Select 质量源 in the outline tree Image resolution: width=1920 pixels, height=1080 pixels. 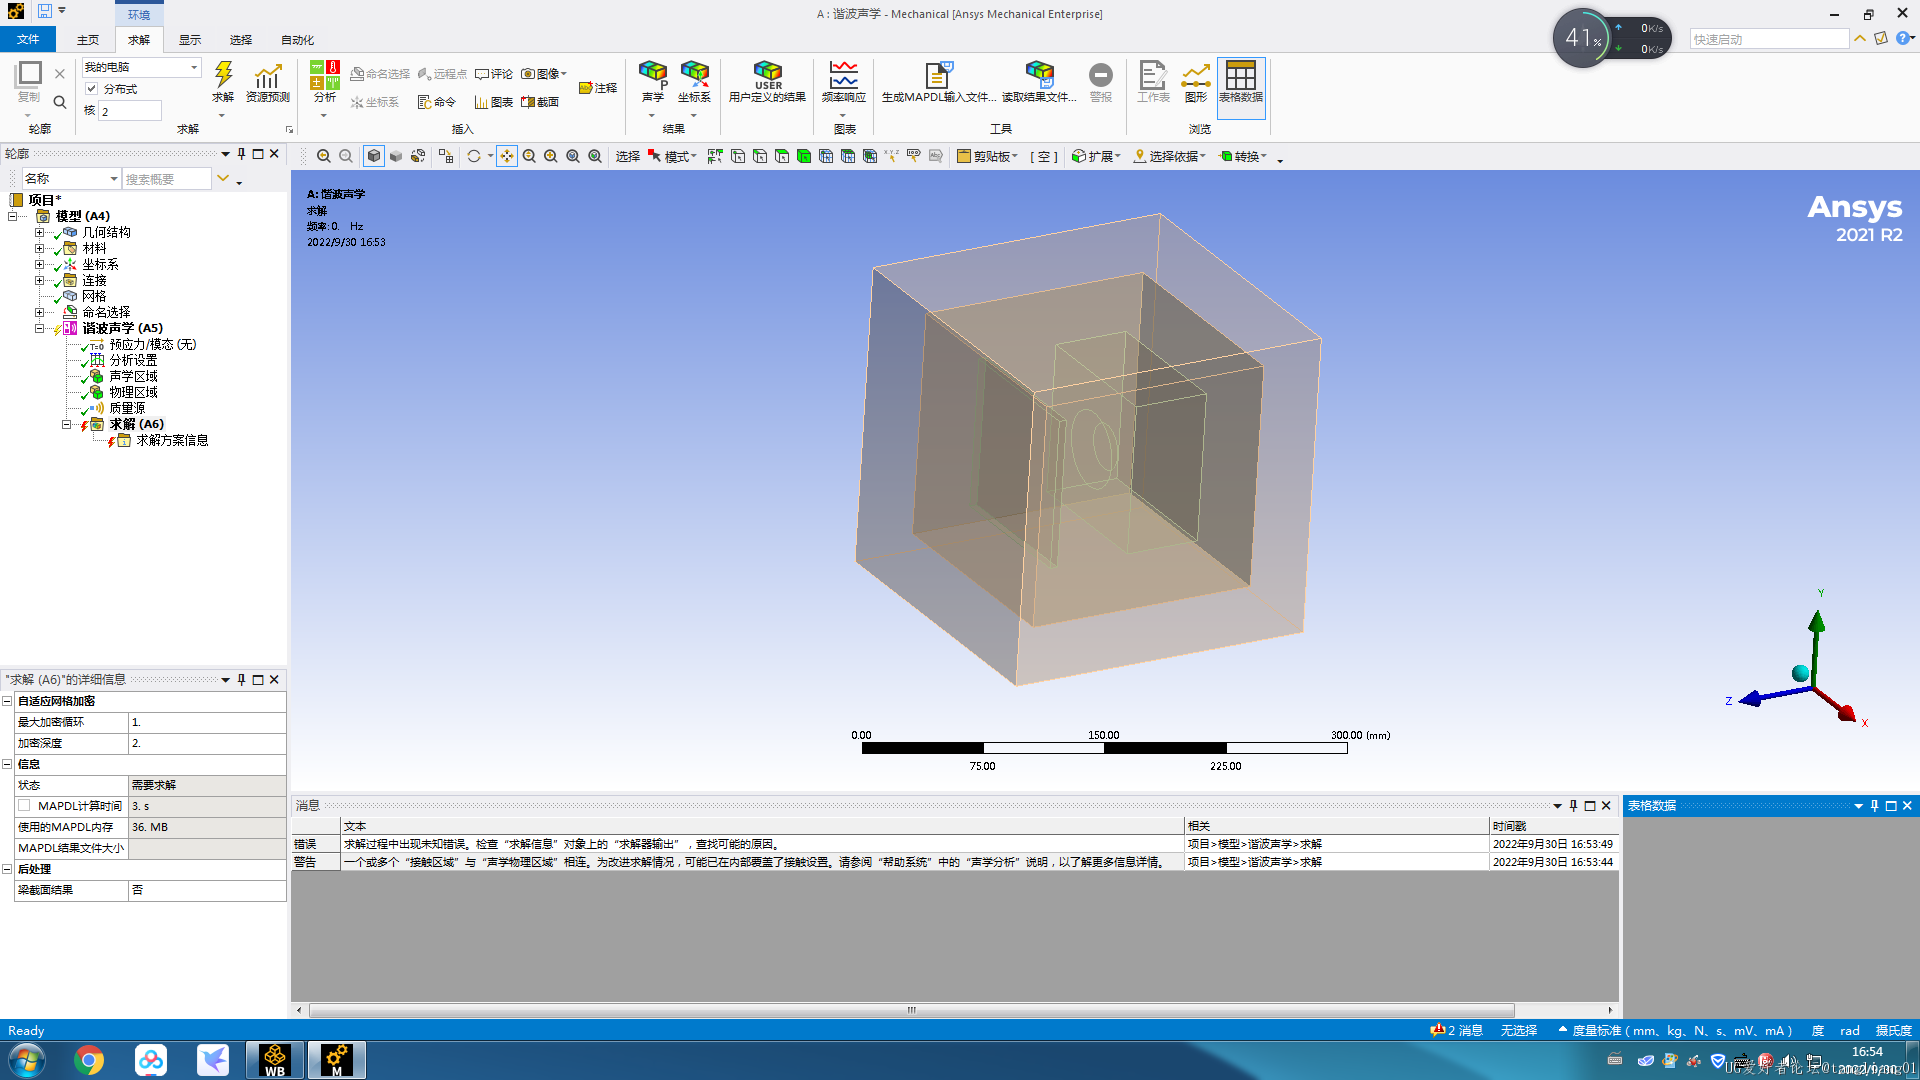point(127,408)
